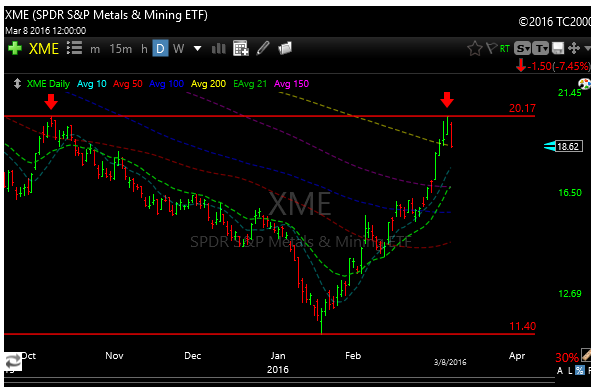Select the hourly 'h' time frame
The height and width of the screenshot is (387, 591).
coord(144,49)
